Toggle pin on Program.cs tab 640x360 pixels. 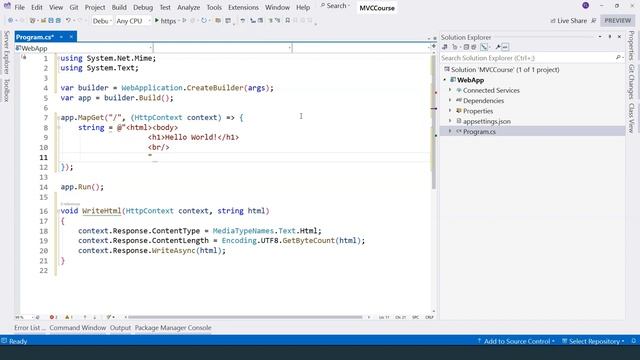[61, 37]
